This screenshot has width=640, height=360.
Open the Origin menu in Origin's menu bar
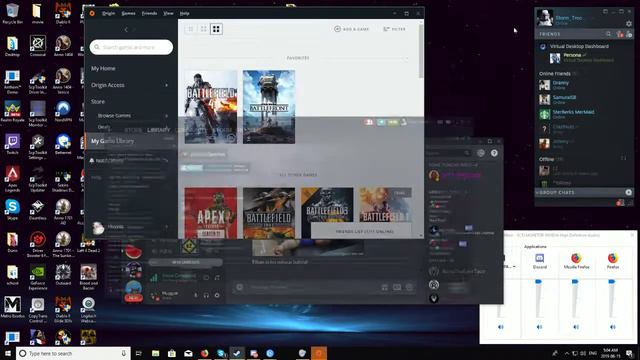108,13
